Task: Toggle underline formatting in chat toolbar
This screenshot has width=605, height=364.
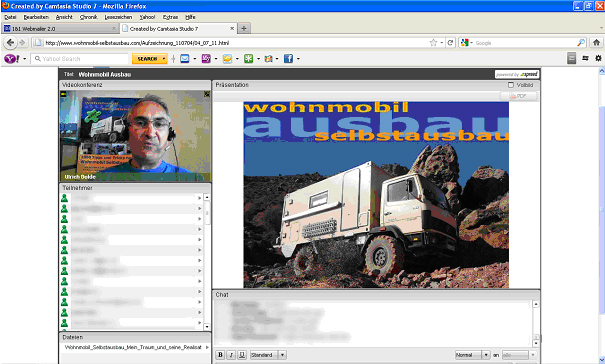Action: [242, 355]
